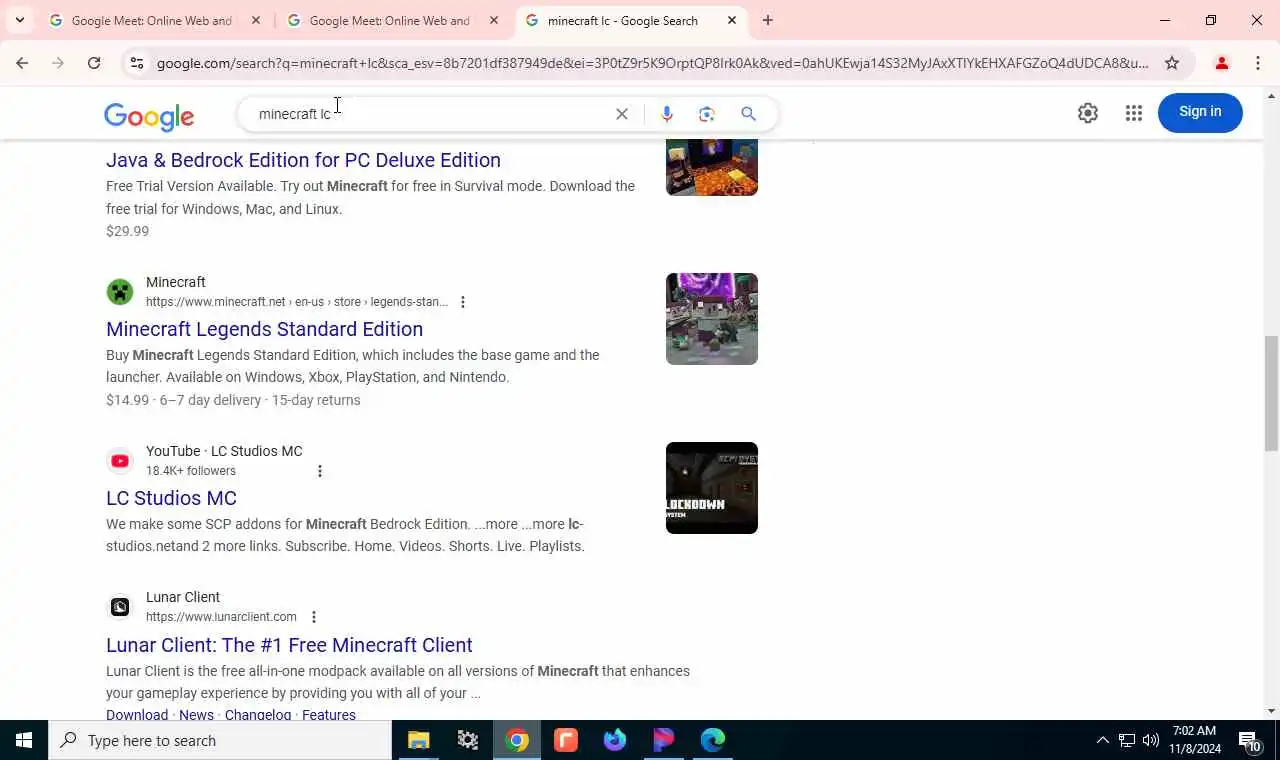Image resolution: width=1280 pixels, height=760 pixels.
Task: Open LC Studios Lockdown thumbnail
Action: point(712,488)
